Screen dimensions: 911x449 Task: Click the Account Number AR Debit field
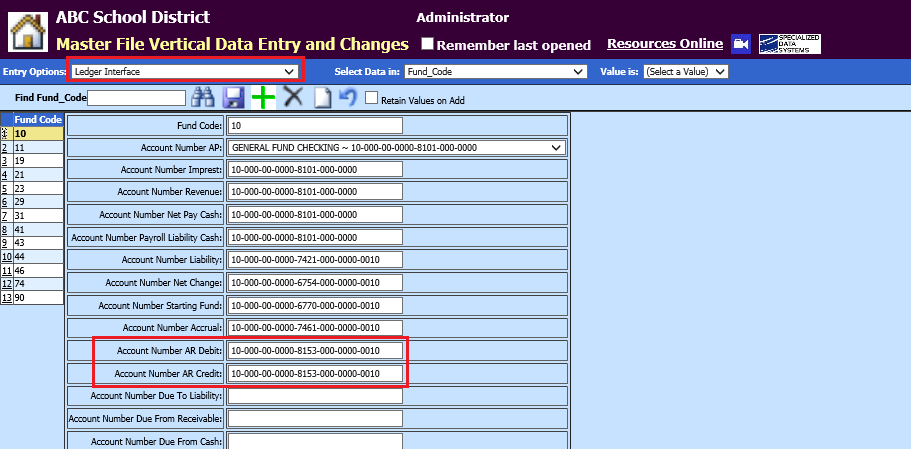(x=315, y=350)
